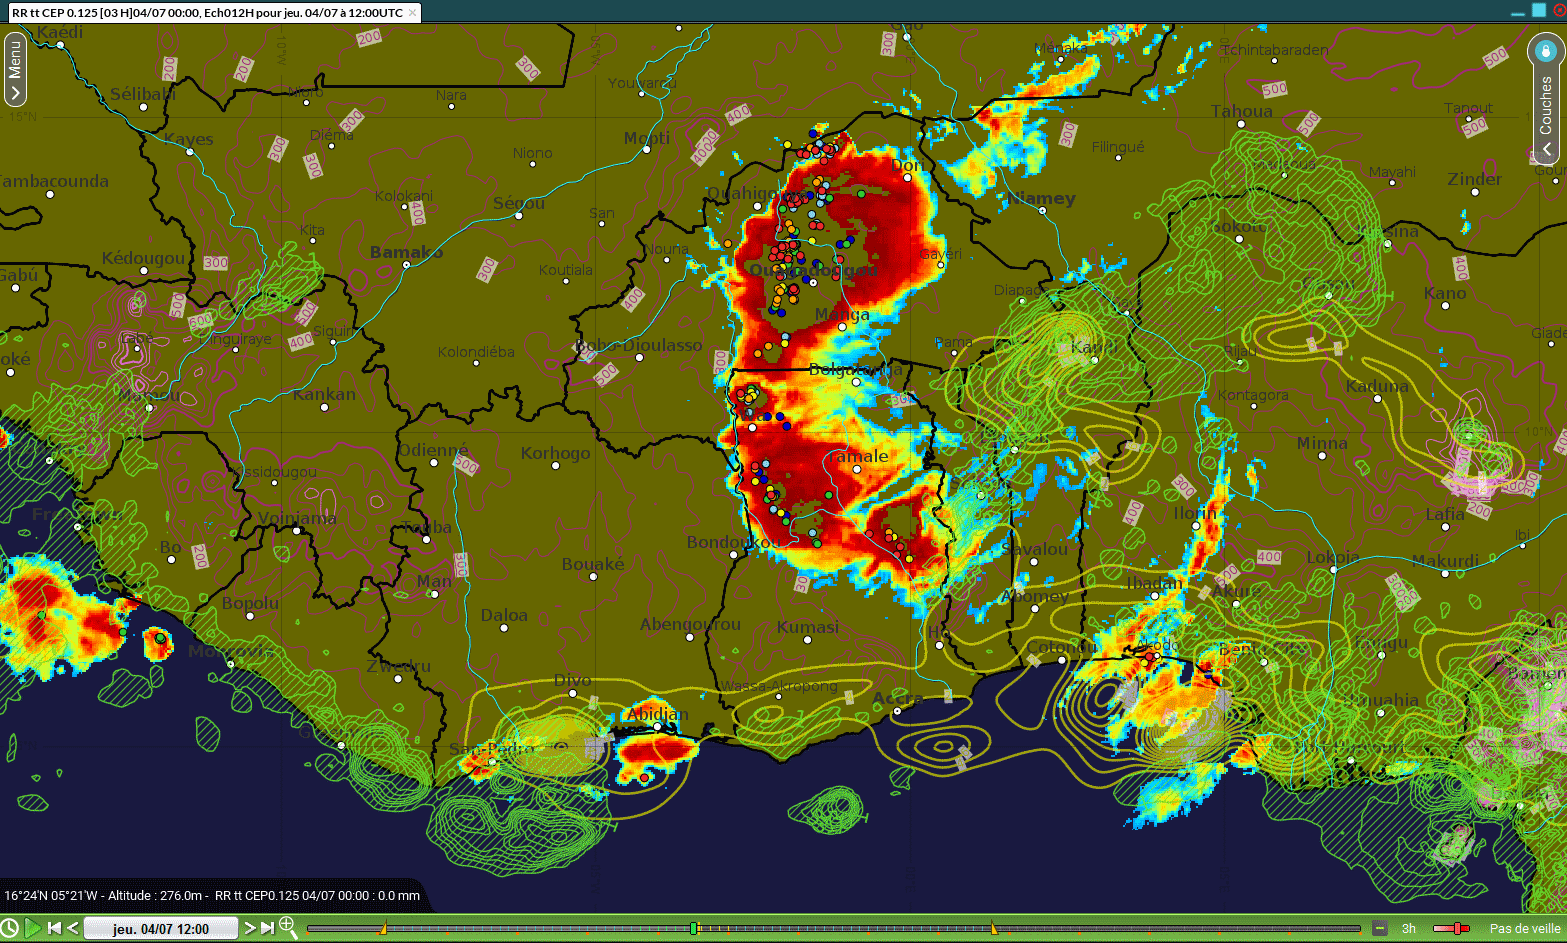Click the Kankan city label

[x=324, y=394]
